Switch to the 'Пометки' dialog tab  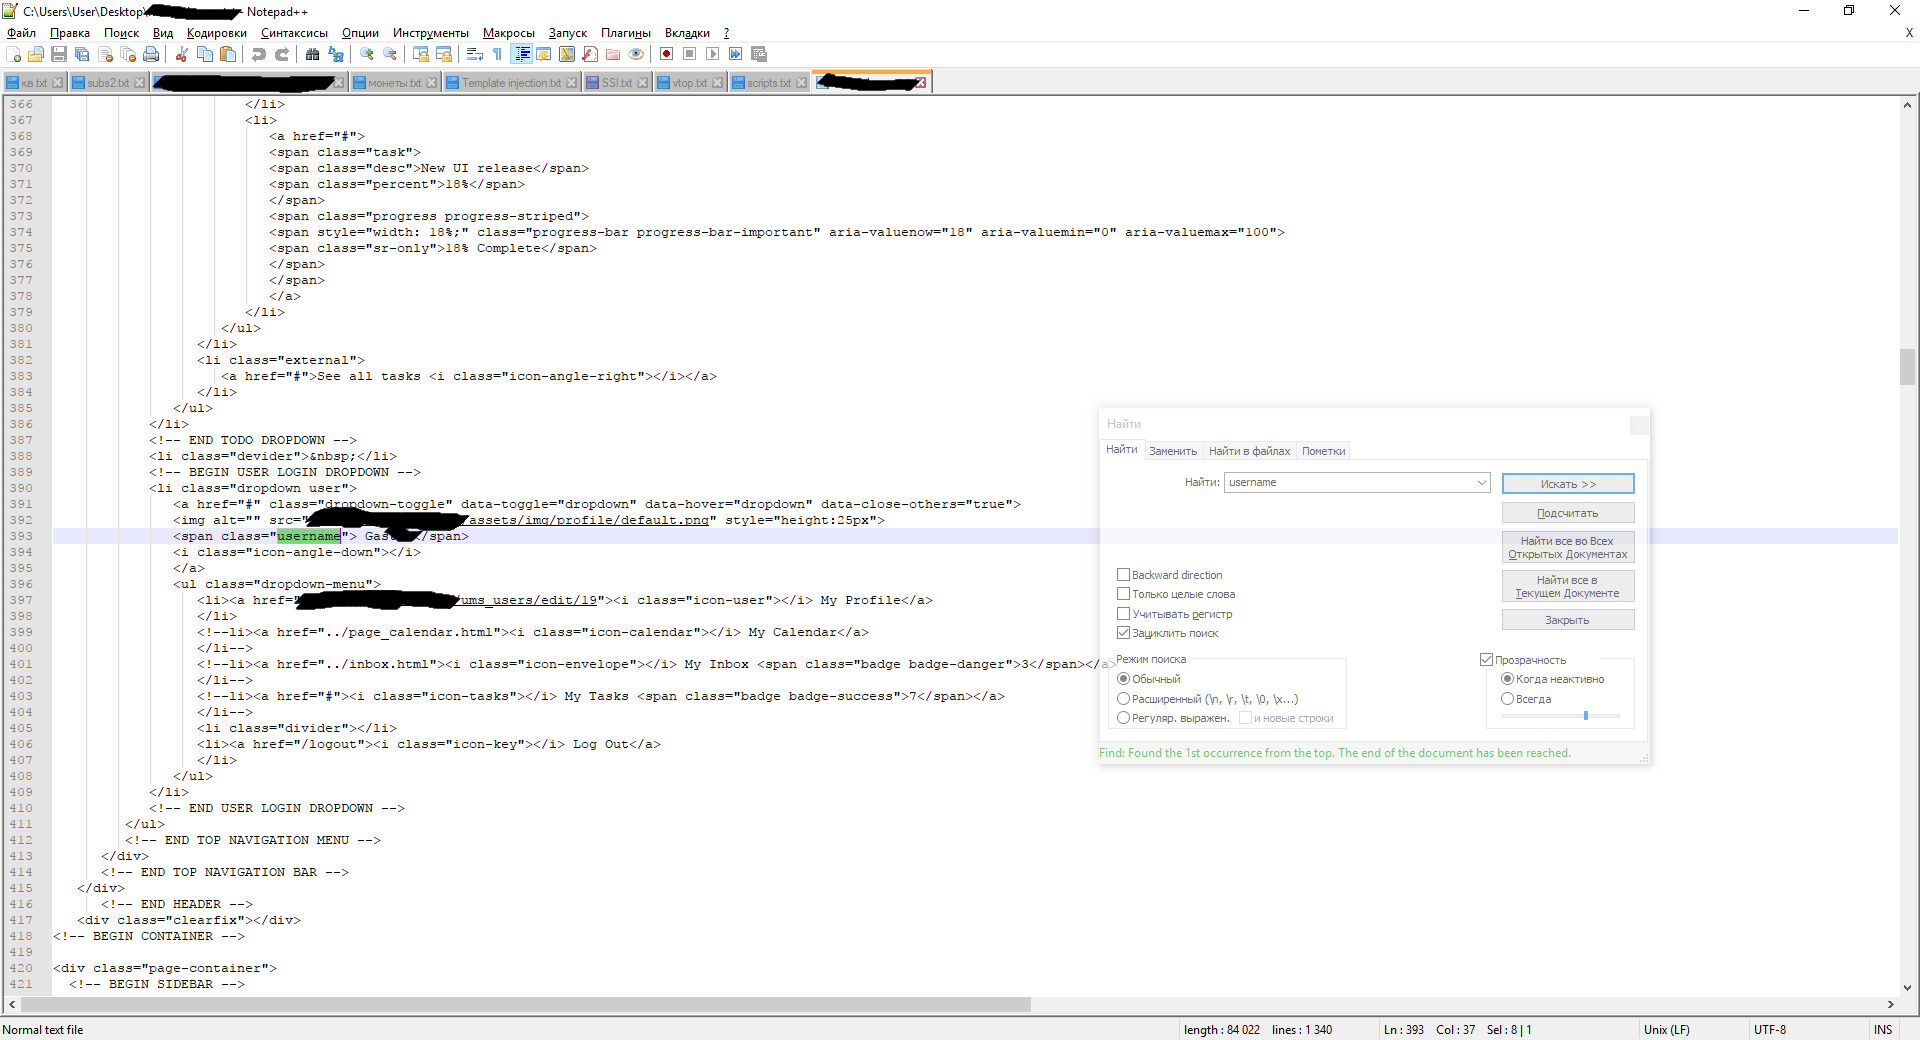coord(1323,451)
